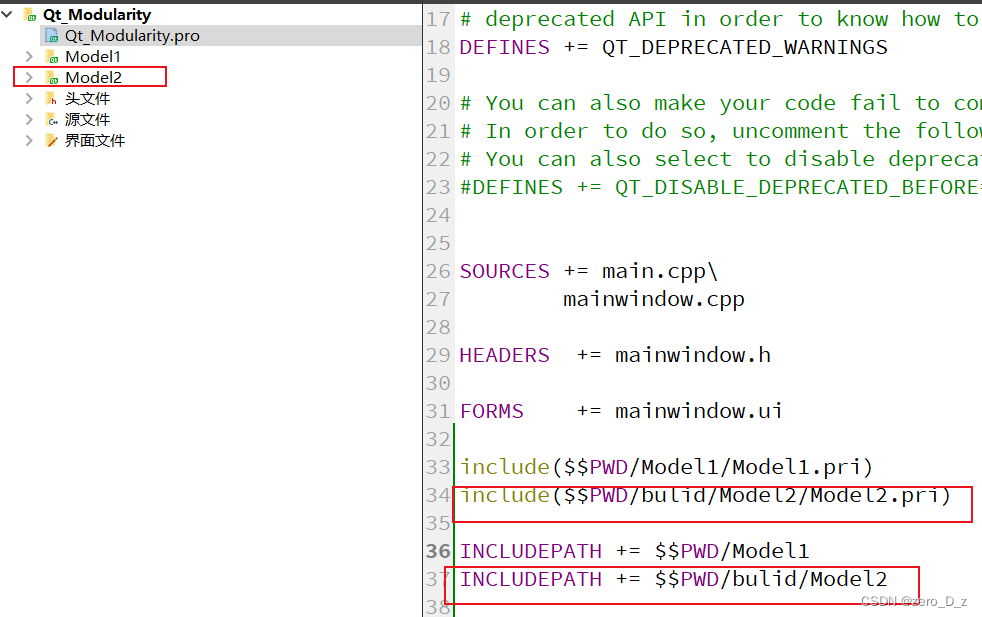The width and height of the screenshot is (982, 617).
Task: Select the Model1 tree item label
Action: point(93,57)
